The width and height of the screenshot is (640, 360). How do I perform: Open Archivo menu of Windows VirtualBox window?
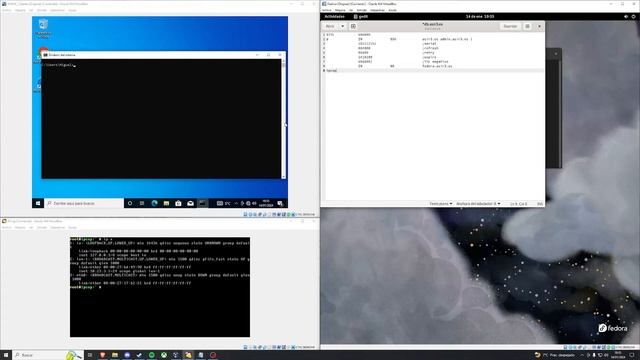pos(7,10)
